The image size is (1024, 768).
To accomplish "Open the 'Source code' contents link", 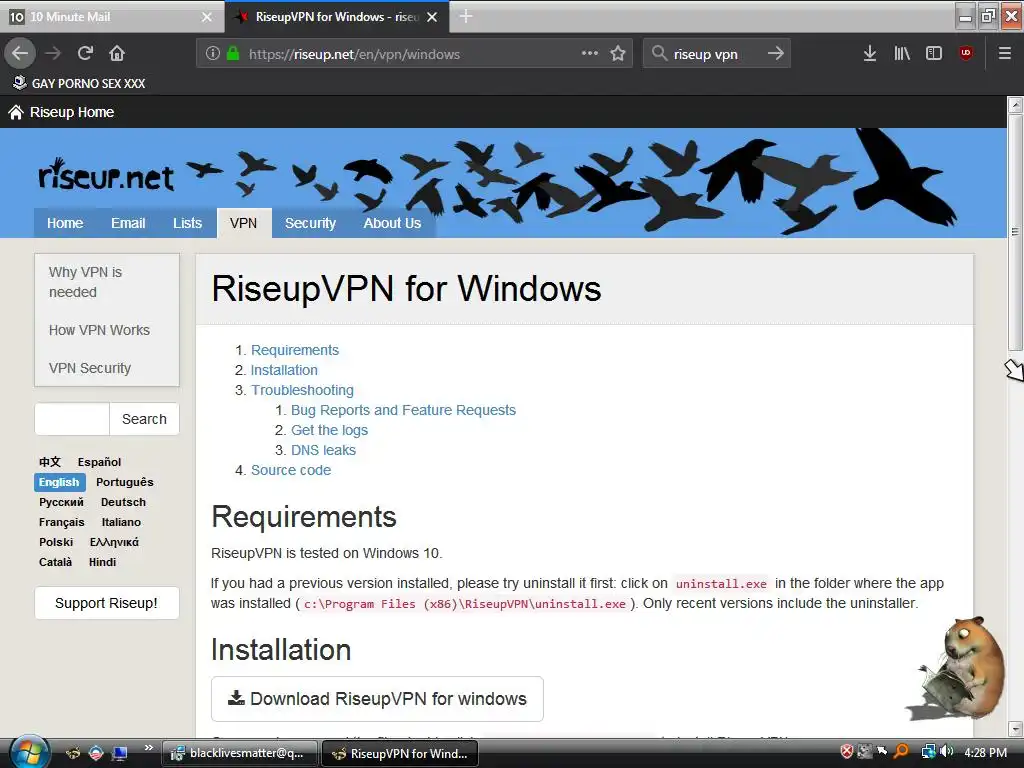I will 291,470.
